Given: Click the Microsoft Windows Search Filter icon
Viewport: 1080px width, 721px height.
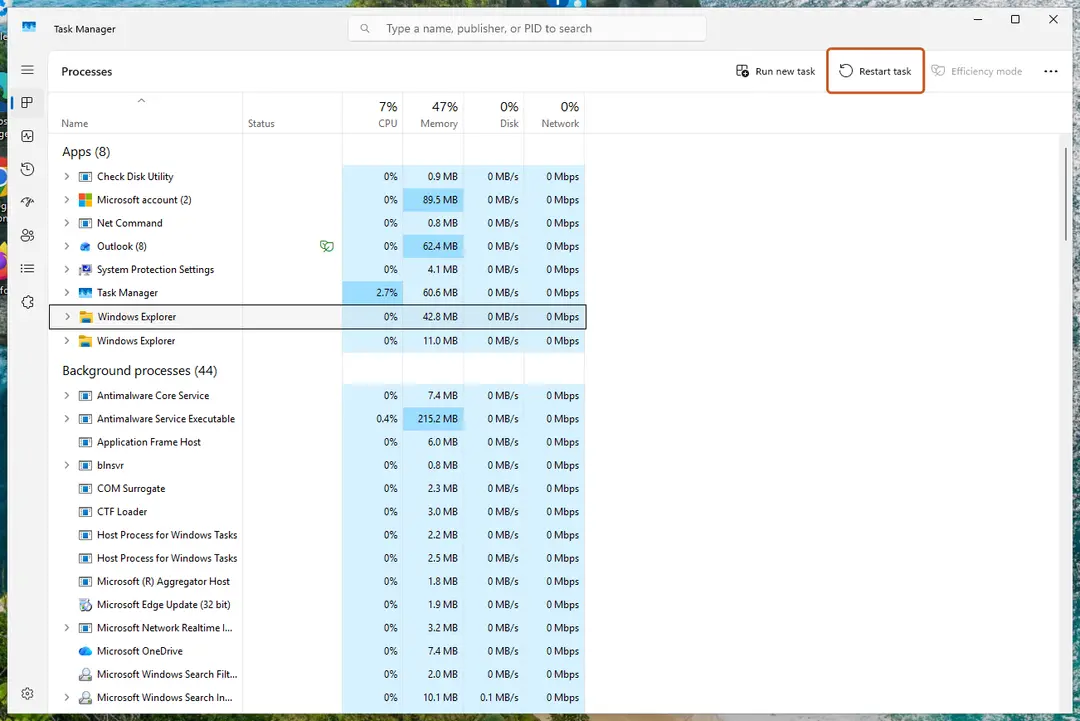Looking at the screenshot, I should point(85,674).
